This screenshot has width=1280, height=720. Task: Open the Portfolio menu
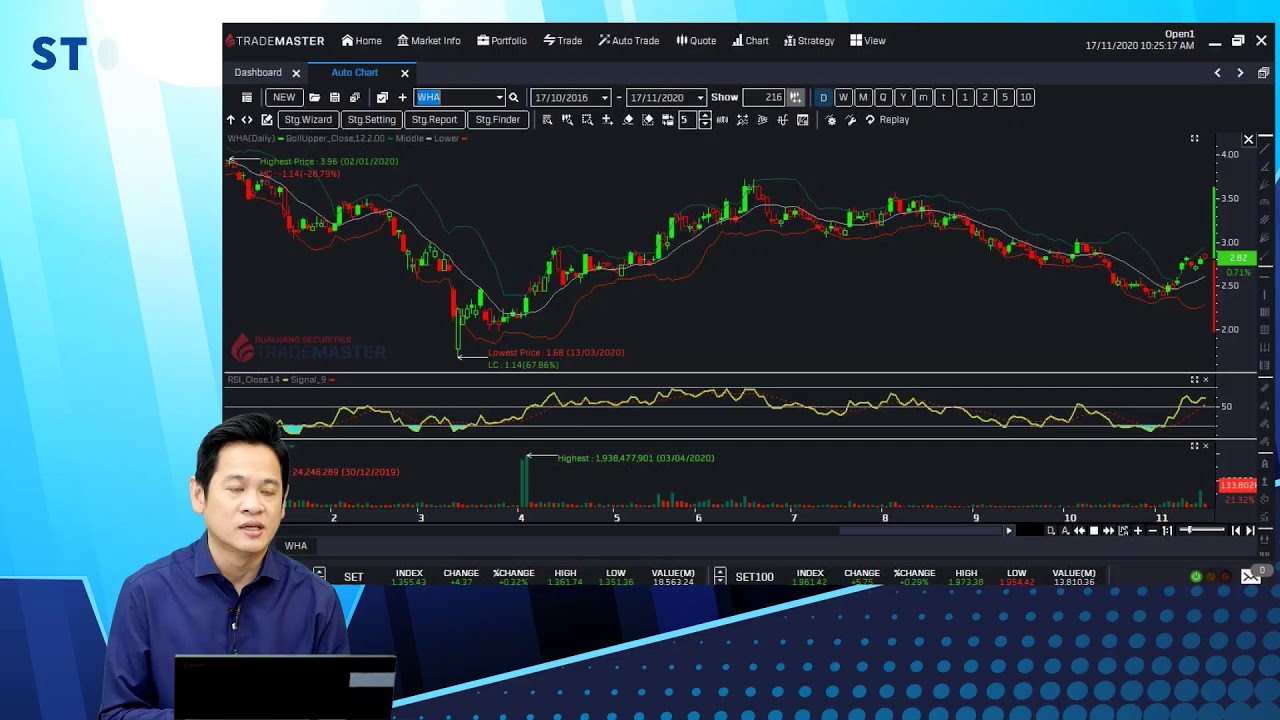click(x=502, y=41)
